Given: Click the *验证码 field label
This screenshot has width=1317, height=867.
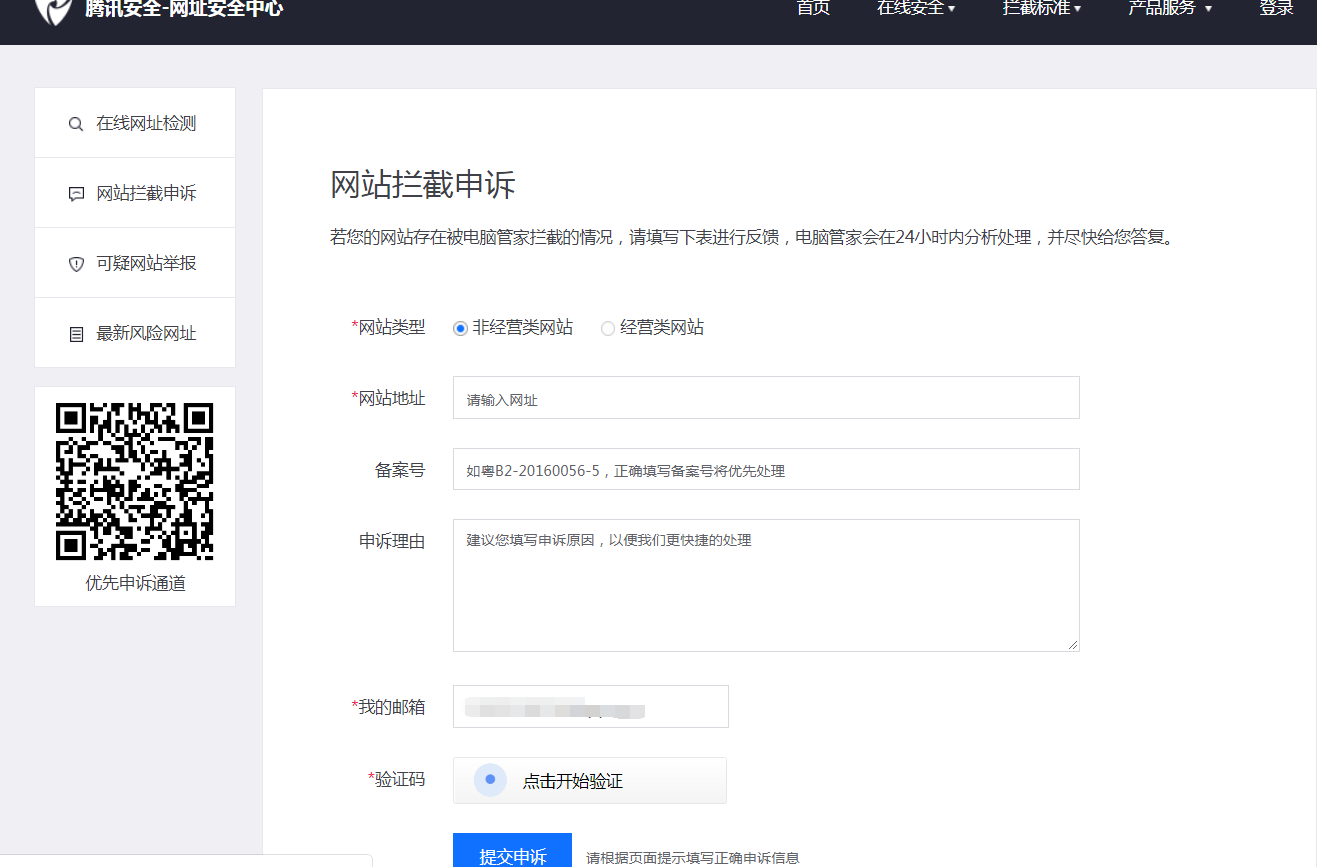Looking at the screenshot, I should pos(397,779).
